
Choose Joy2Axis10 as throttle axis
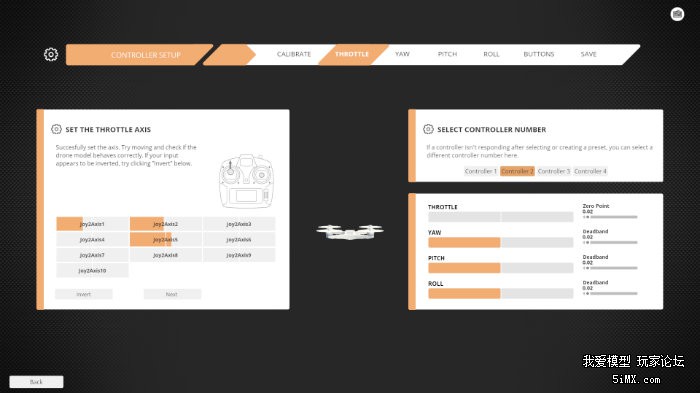[92, 271]
